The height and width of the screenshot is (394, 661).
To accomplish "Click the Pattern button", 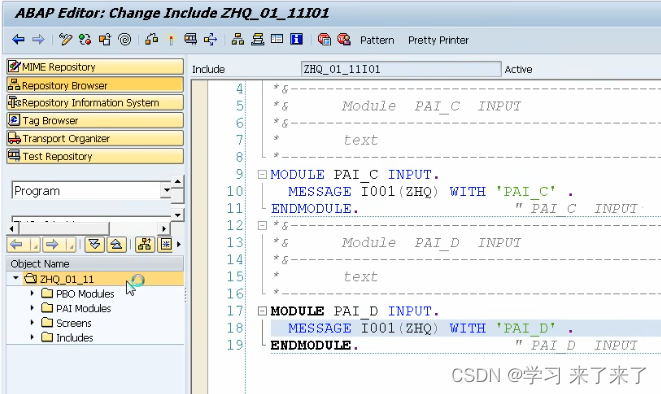I will 377,40.
